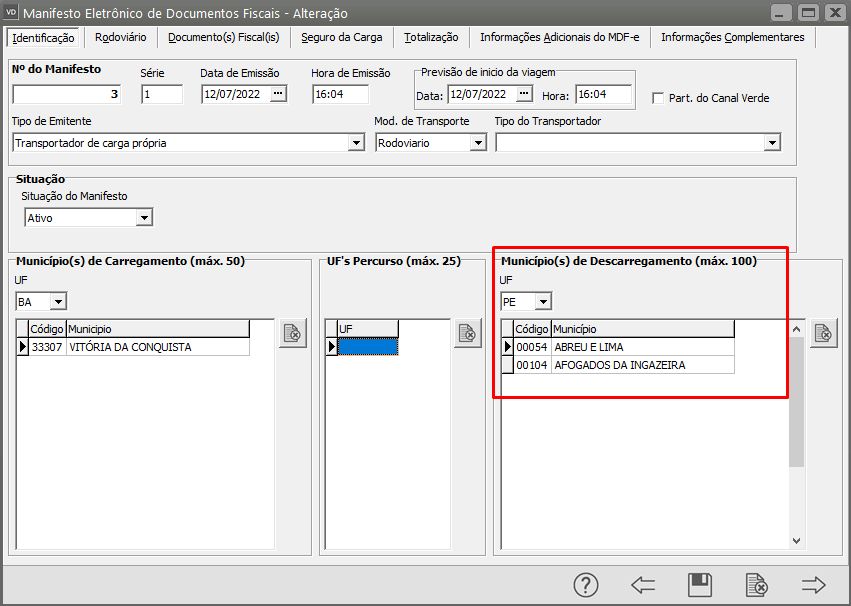
Task: Go to previous record with left arrow
Action: pyautogui.click(x=643, y=585)
